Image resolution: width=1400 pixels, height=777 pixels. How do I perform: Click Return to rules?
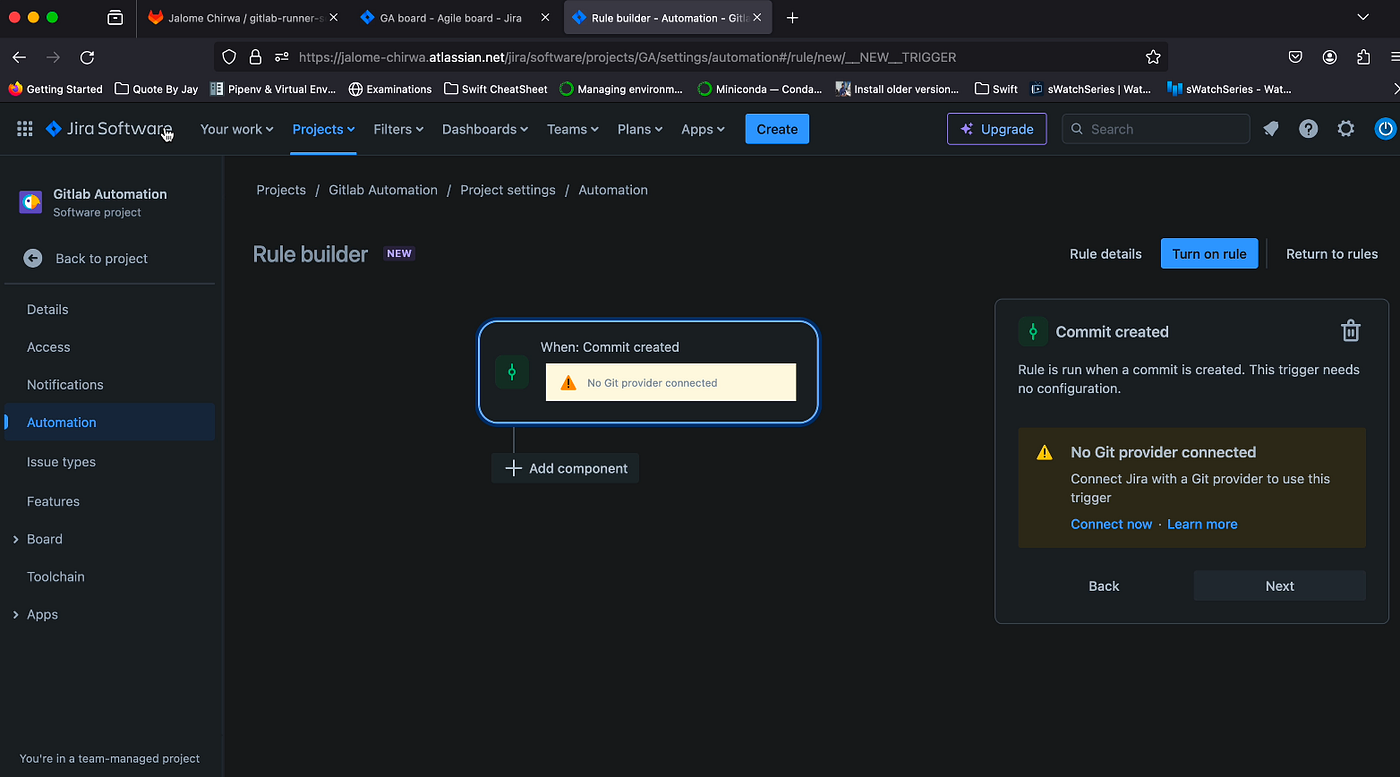tap(1331, 254)
